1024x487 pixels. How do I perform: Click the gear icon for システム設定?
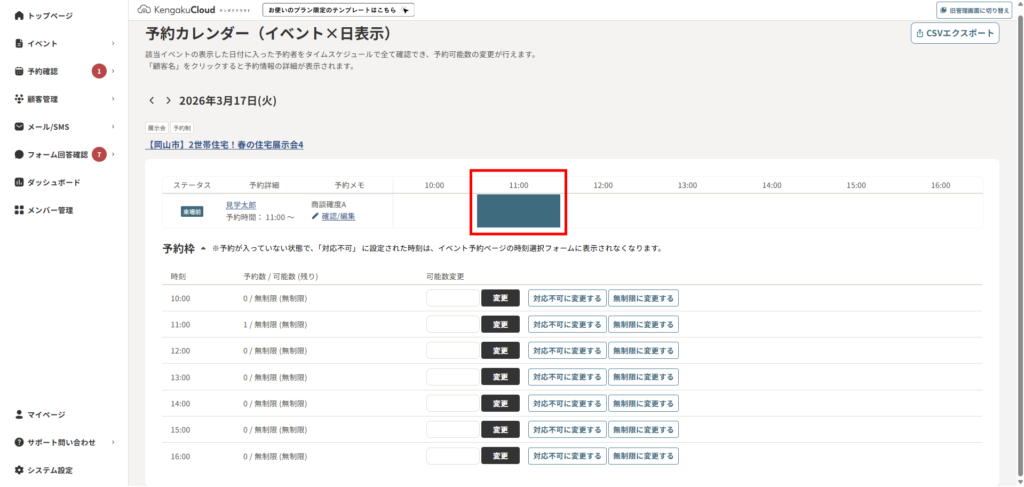point(19,470)
